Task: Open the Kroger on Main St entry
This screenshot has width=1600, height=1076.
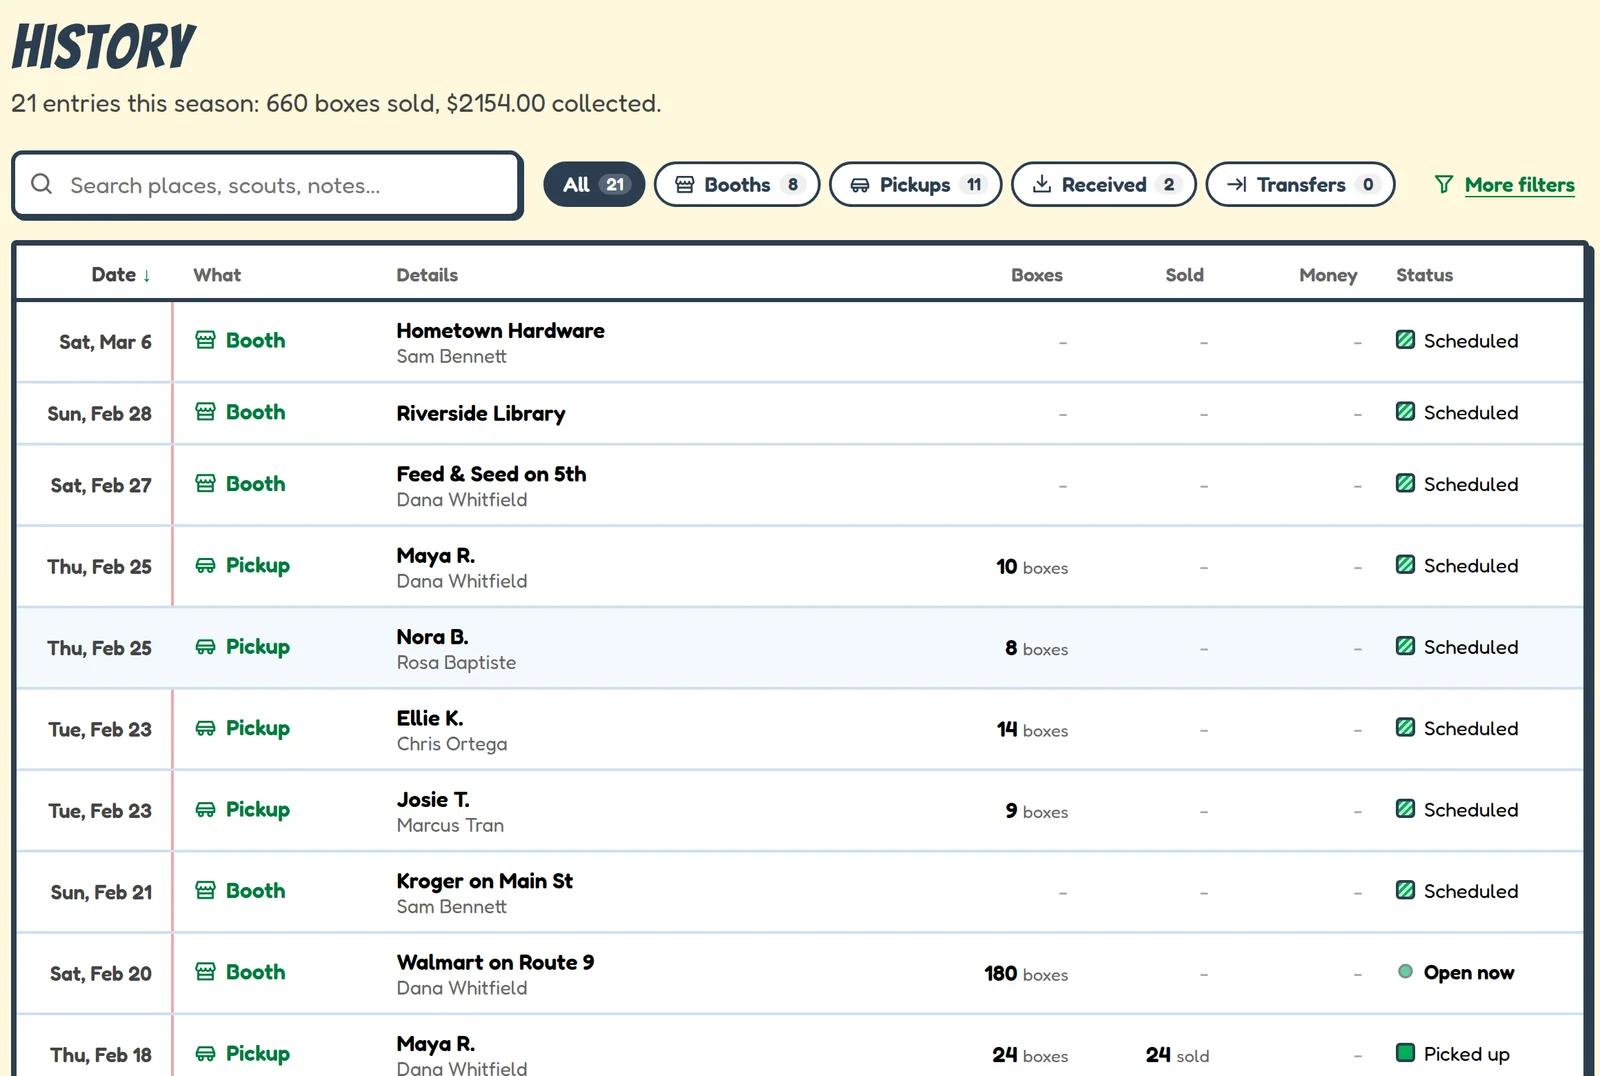Action: pyautogui.click(x=799, y=892)
